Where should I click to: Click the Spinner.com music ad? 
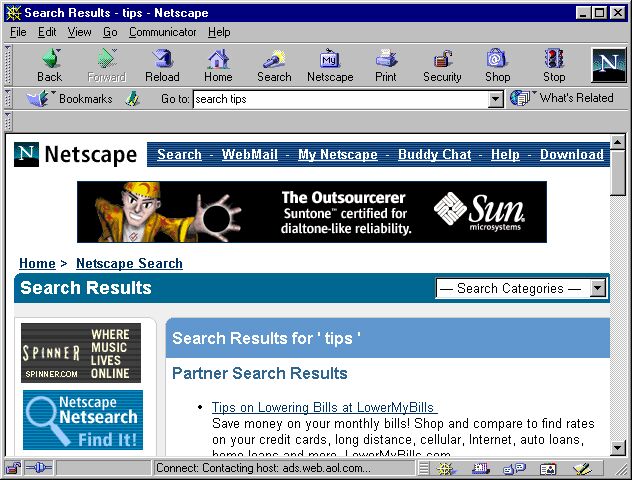pos(81,353)
